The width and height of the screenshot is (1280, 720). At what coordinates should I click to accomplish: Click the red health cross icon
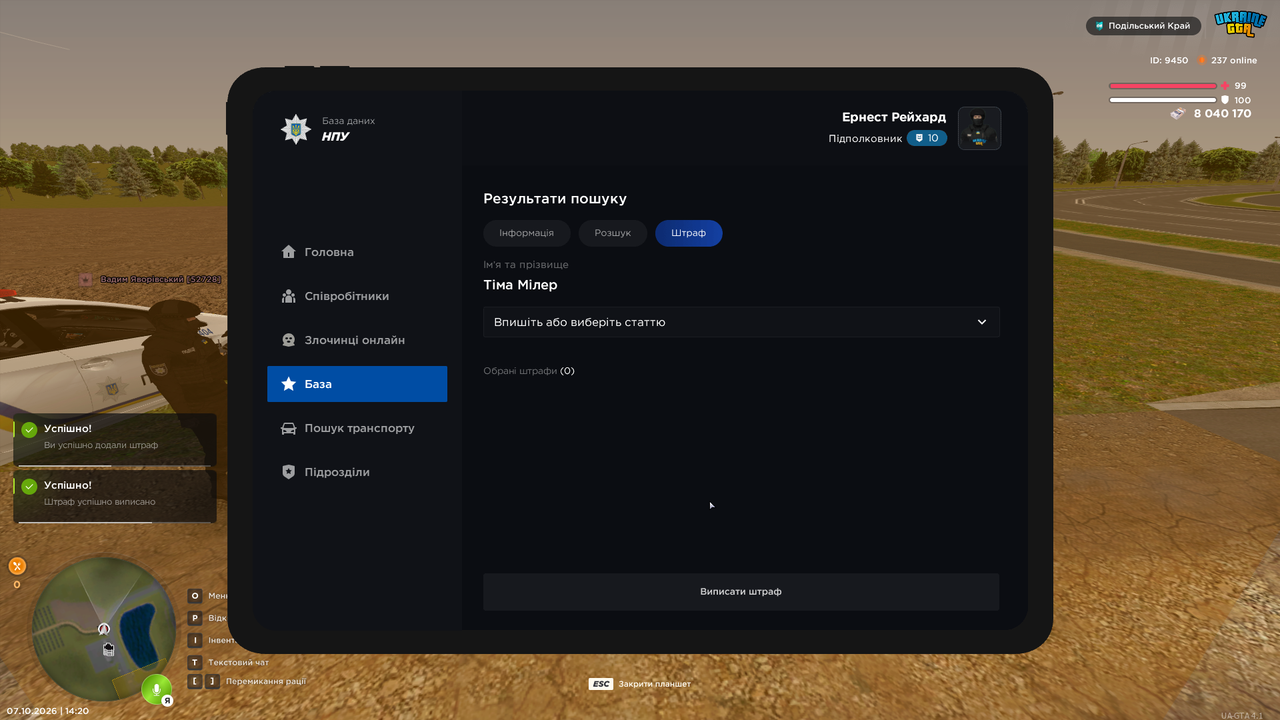pos(1225,86)
